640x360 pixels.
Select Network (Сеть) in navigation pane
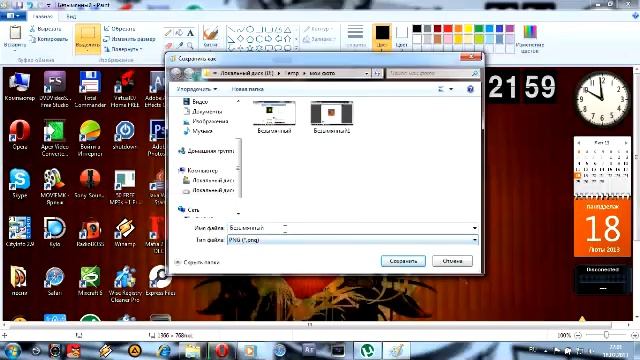(193, 209)
